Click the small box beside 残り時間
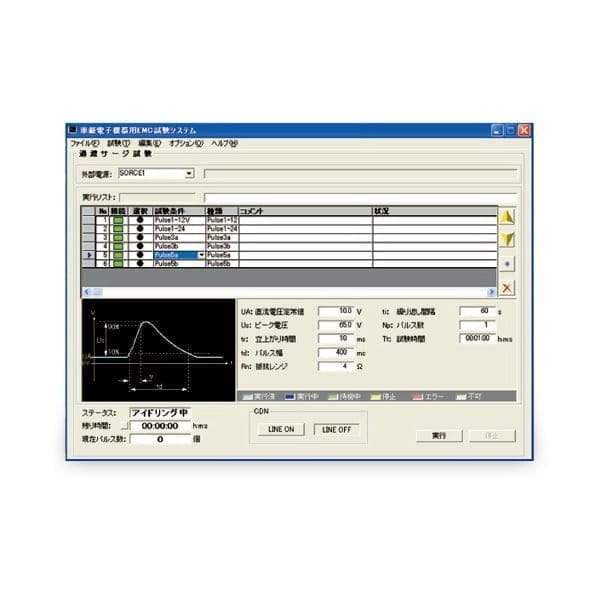The width and height of the screenshot is (600, 600). click(125, 425)
